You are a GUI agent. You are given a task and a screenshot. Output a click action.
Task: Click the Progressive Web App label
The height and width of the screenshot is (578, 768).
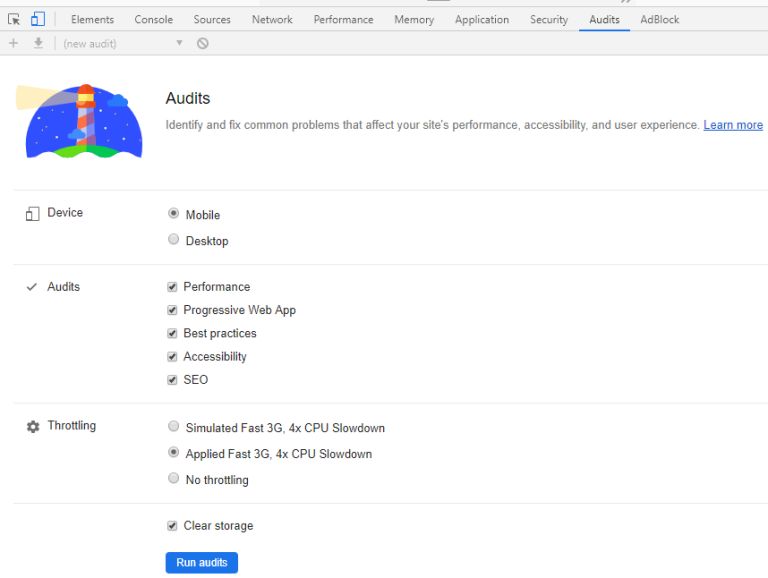[x=240, y=310]
